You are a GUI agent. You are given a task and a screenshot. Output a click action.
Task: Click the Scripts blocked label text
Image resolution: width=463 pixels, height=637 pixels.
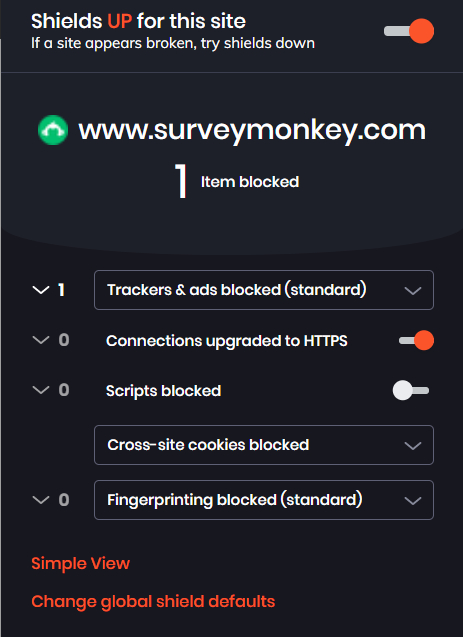click(163, 391)
